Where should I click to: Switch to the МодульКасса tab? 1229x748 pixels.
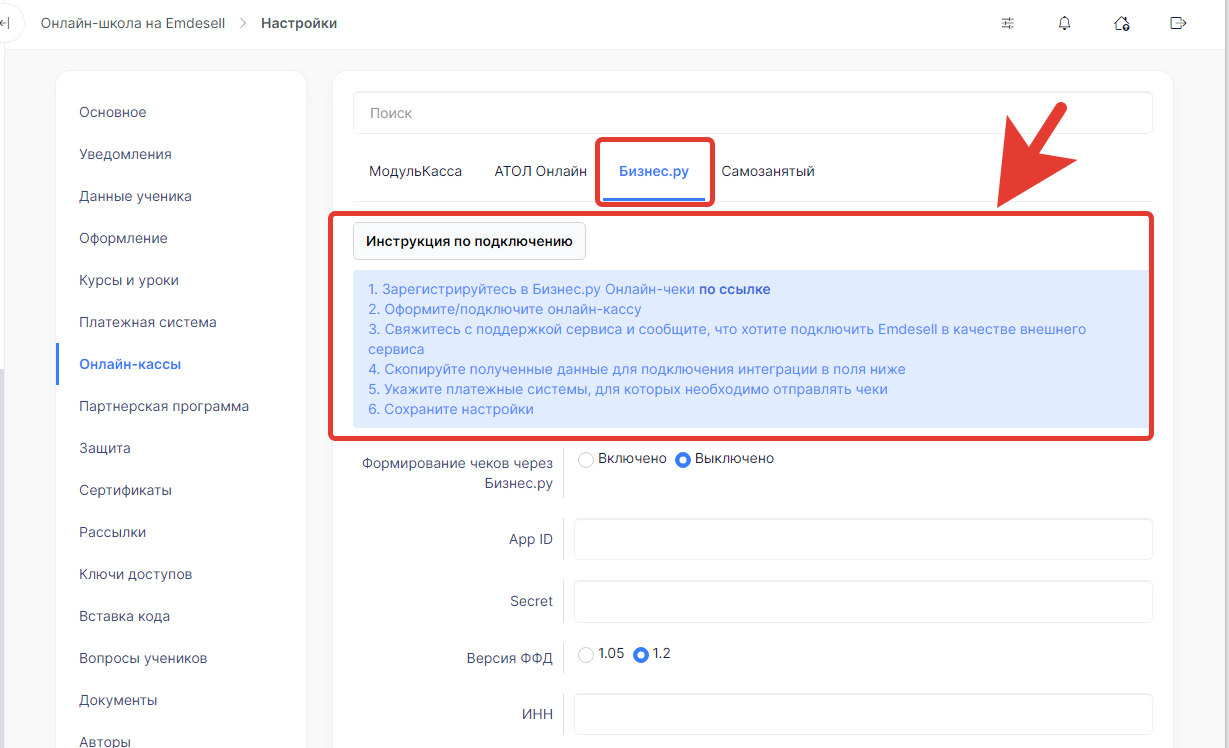click(x=415, y=171)
